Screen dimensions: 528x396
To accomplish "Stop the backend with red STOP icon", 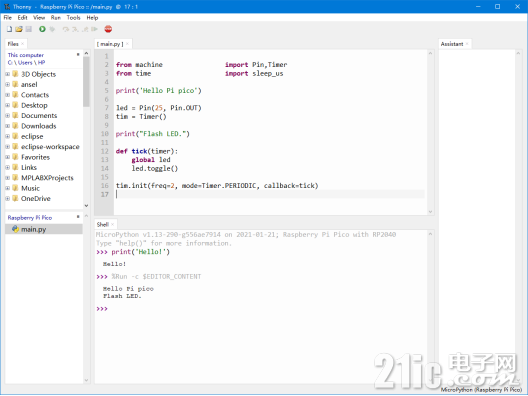I will [x=108, y=29].
